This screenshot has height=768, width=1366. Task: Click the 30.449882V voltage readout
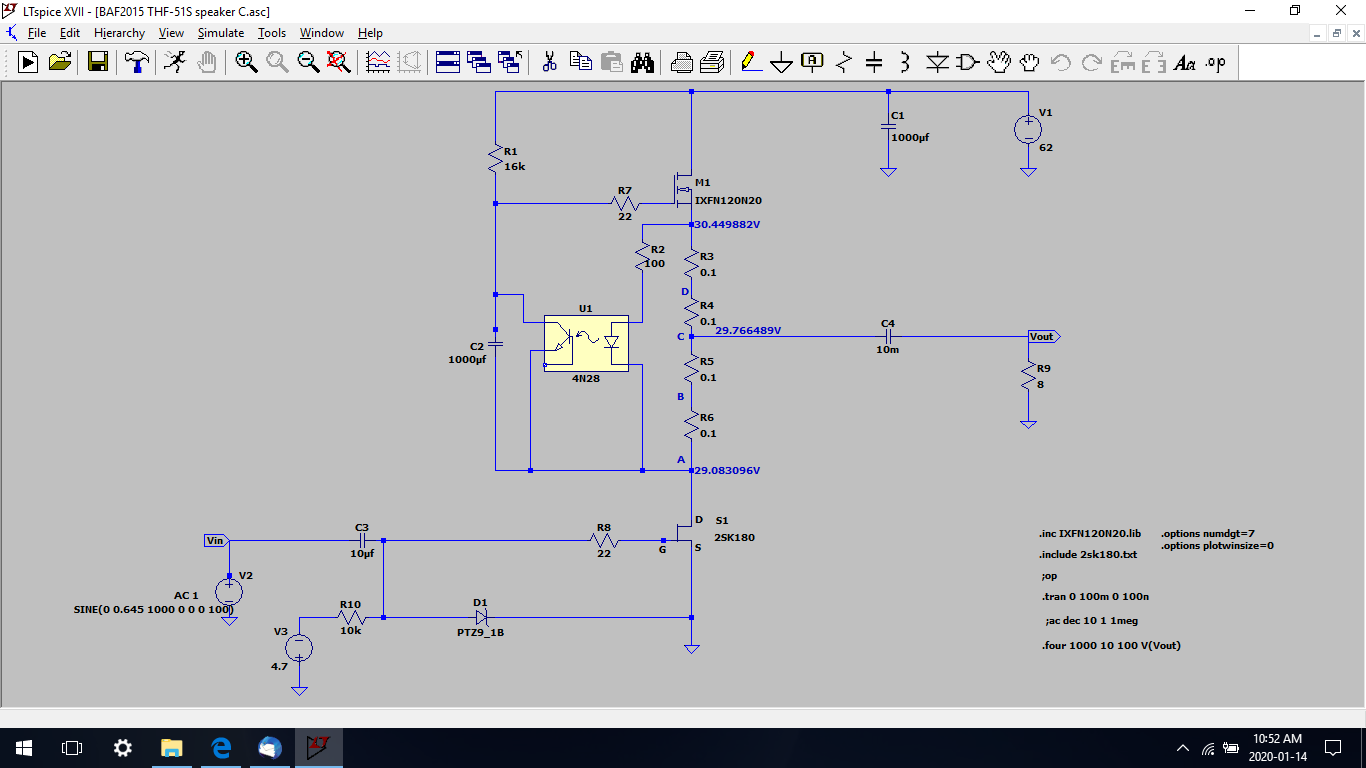pyautogui.click(x=728, y=225)
